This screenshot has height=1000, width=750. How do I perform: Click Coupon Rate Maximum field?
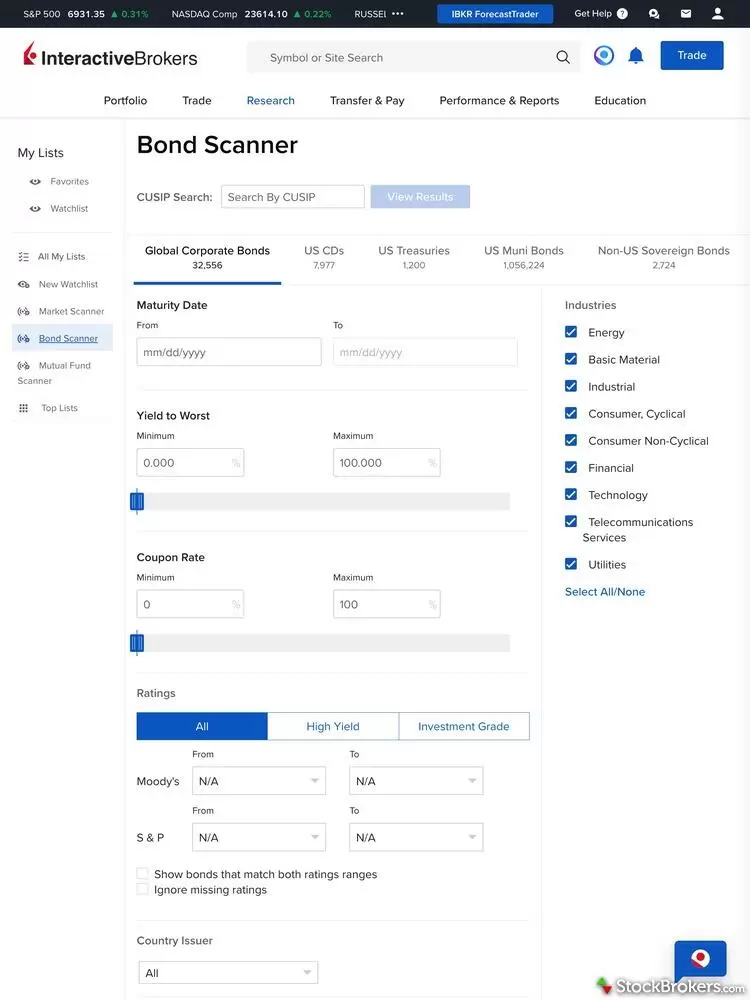coord(386,604)
